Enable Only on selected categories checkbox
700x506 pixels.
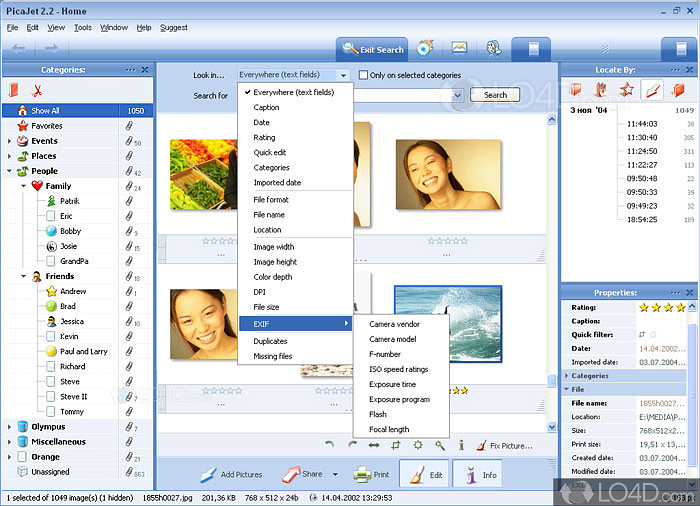pos(364,75)
